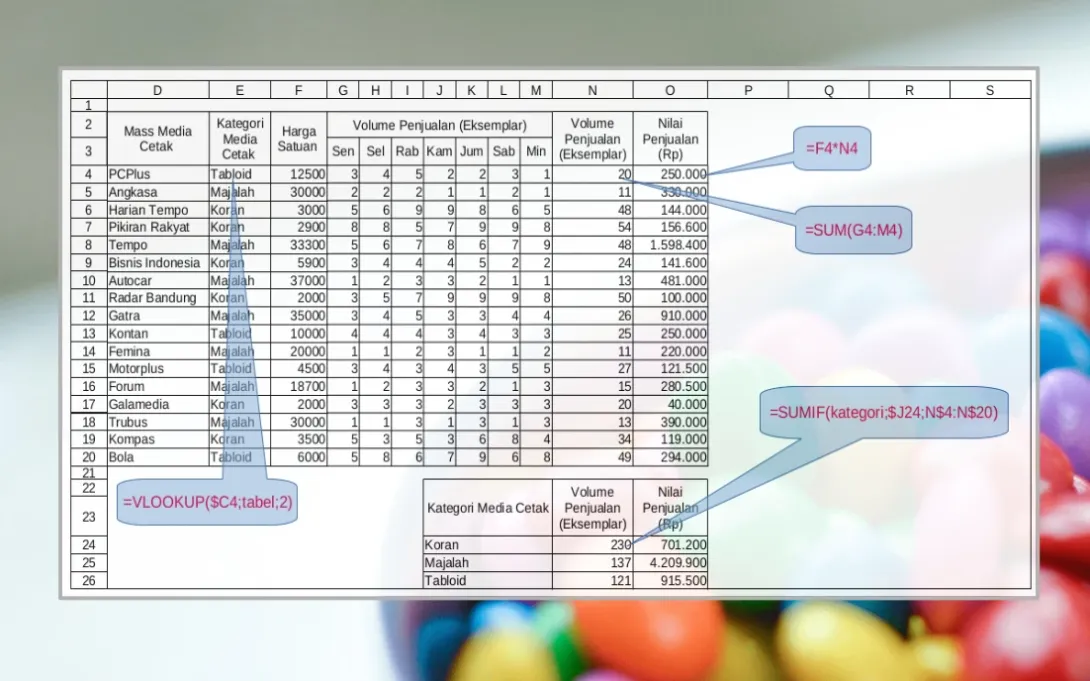This screenshot has height=681, width=1090.
Task: Click the Nilai Penjualan value 910.000
Action: [670, 315]
